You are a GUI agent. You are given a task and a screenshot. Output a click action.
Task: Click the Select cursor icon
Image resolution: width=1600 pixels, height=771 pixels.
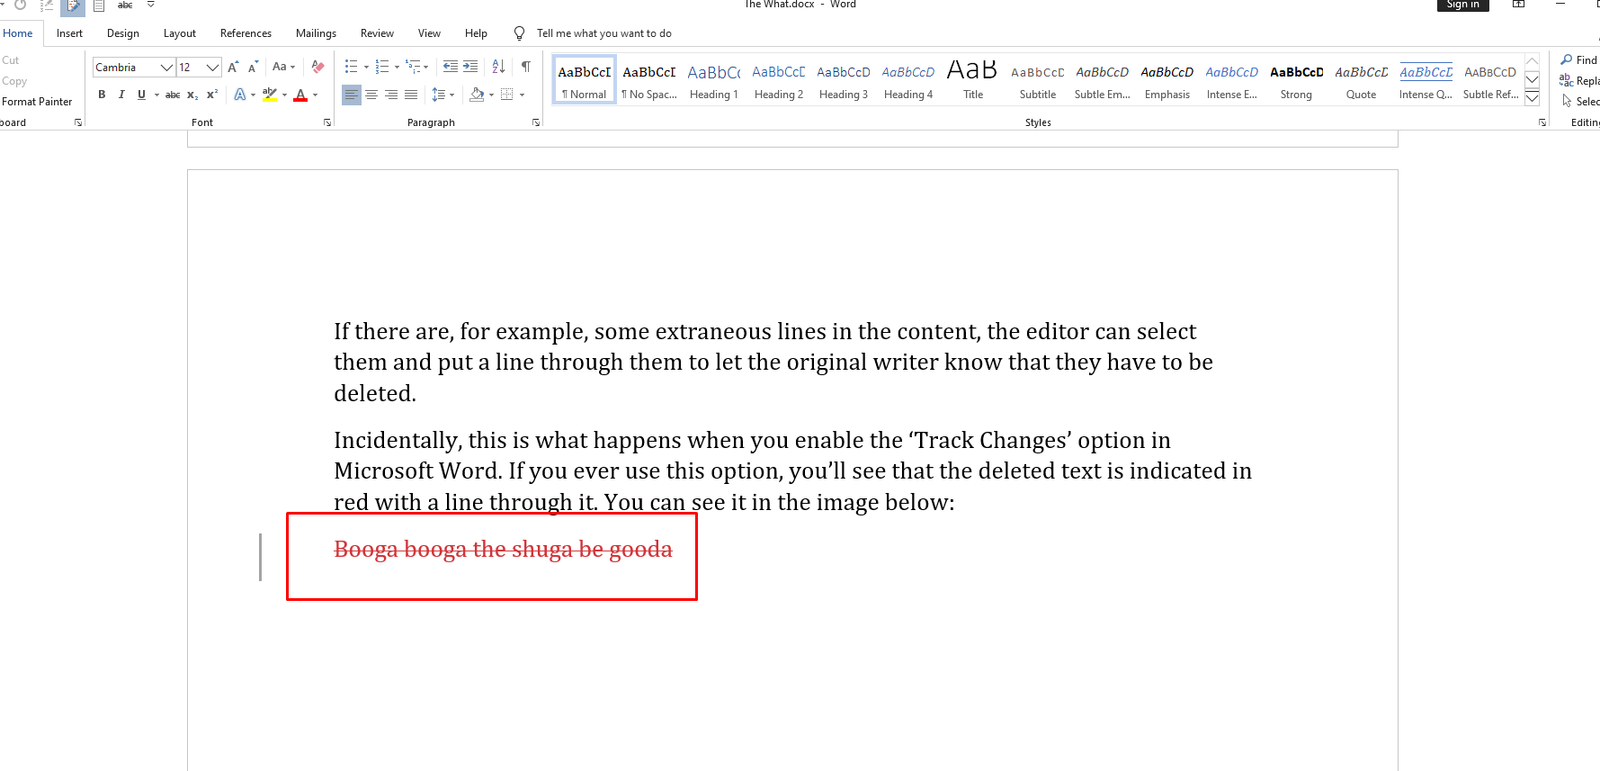1567,101
